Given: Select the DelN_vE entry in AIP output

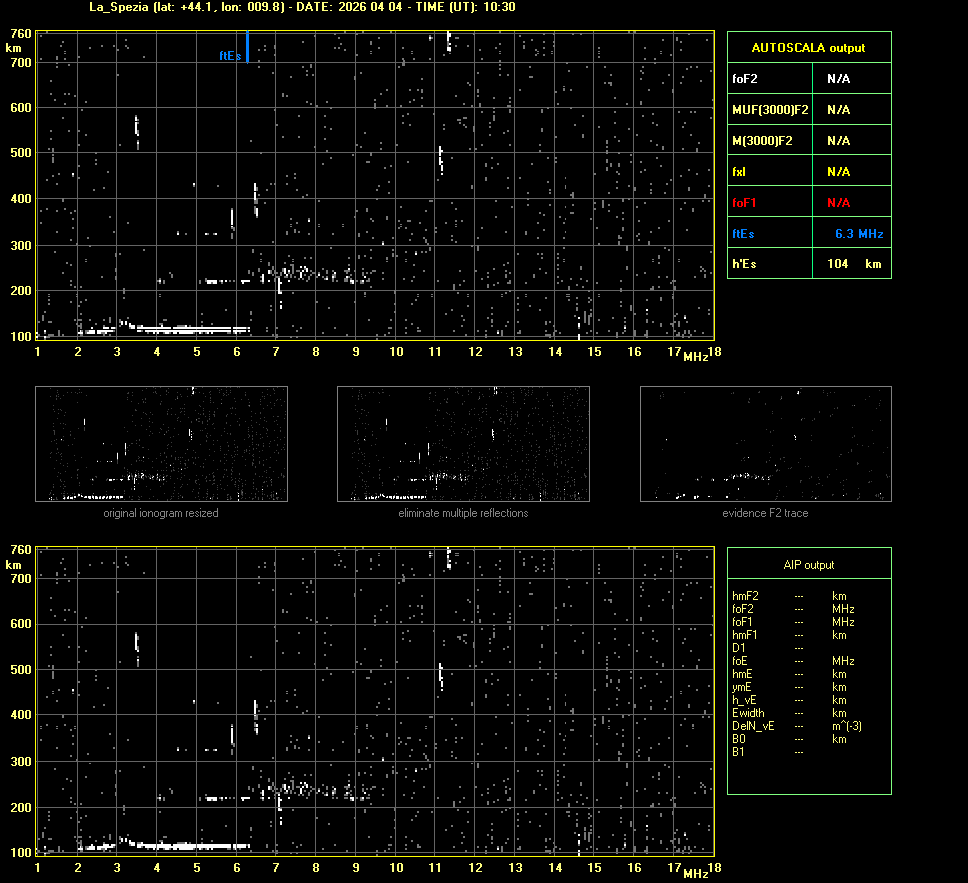Looking at the screenshot, I should tap(751, 726).
